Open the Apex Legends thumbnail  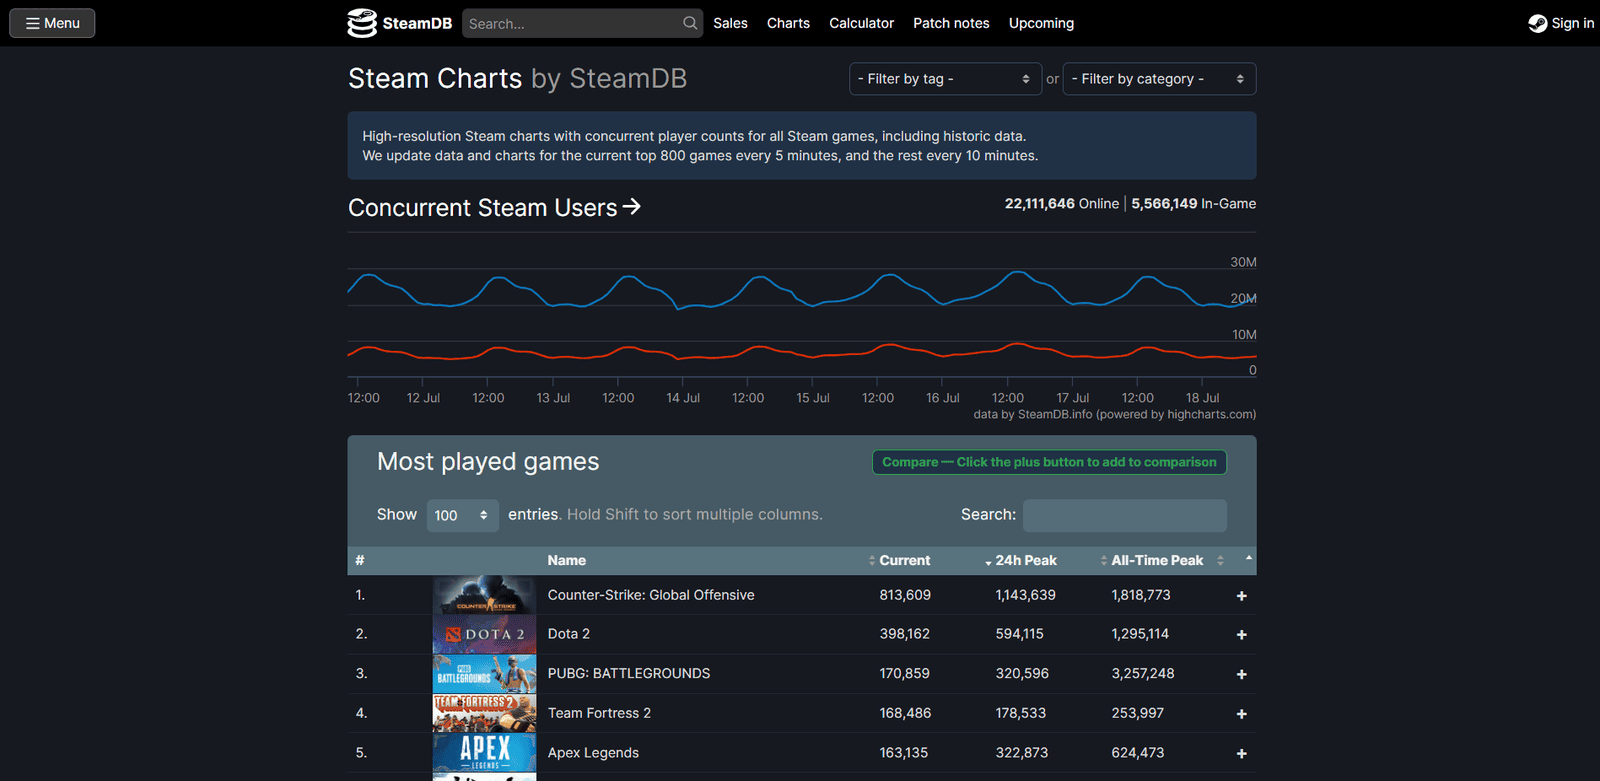[484, 753]
